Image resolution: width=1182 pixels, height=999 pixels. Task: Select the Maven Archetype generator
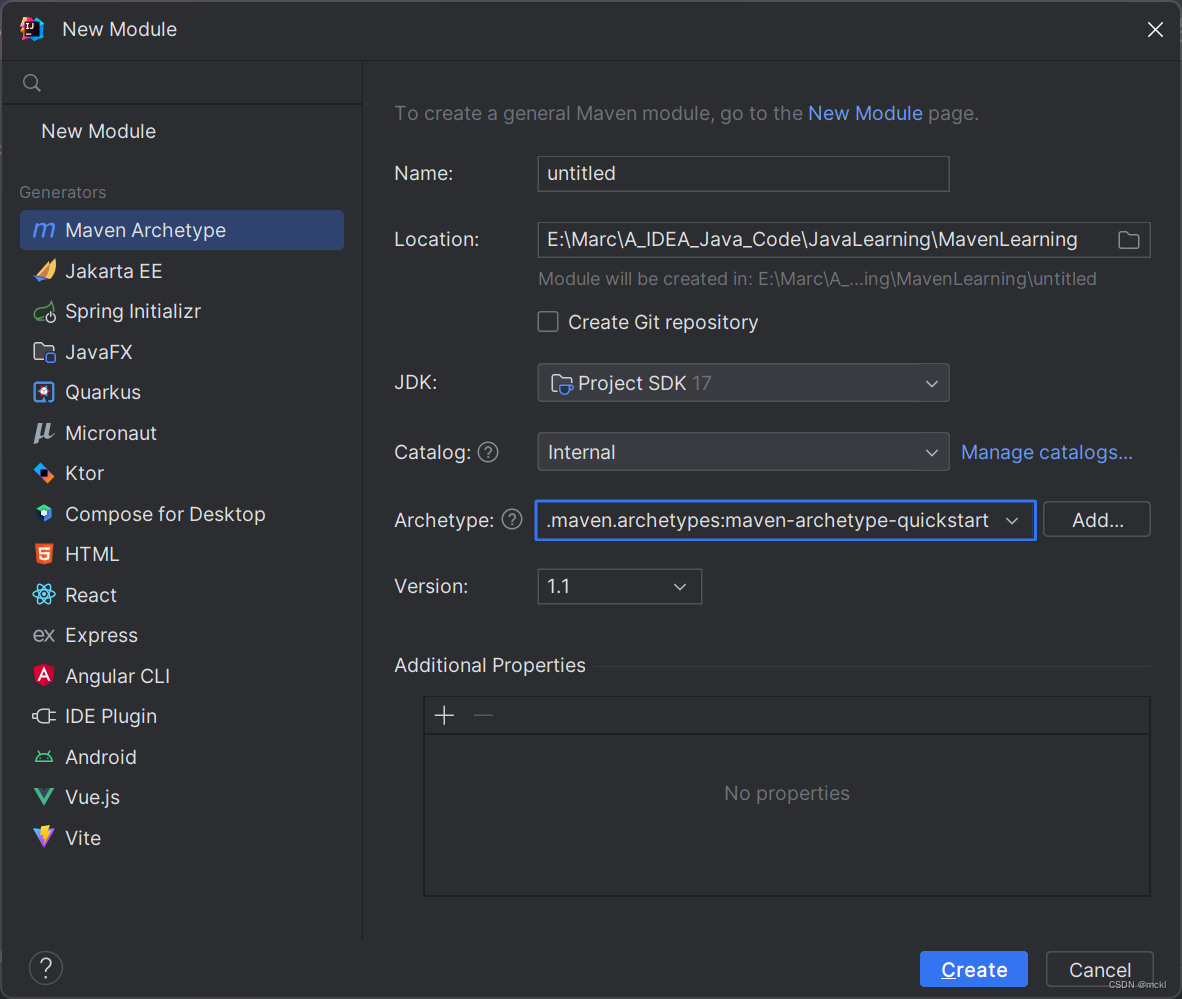[182, 230]
